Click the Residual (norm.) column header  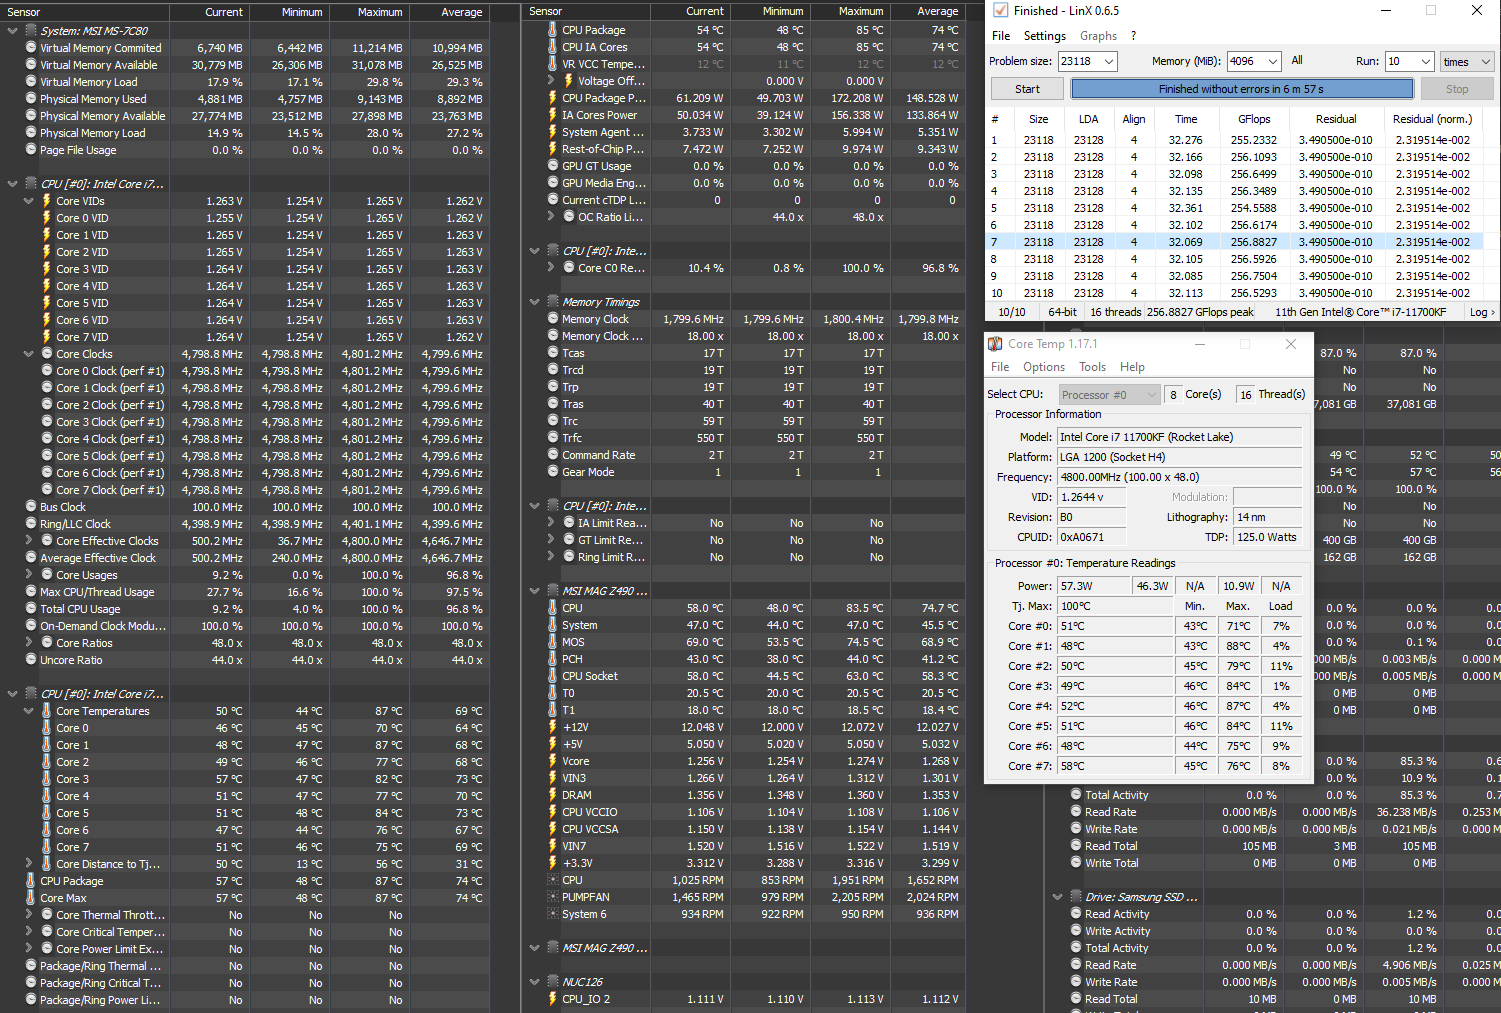click(x=1432, y=119)
